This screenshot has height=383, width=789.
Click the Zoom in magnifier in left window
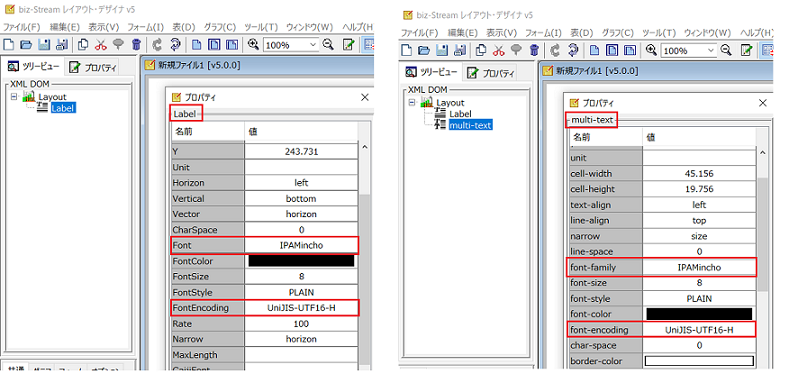[254, 44]
